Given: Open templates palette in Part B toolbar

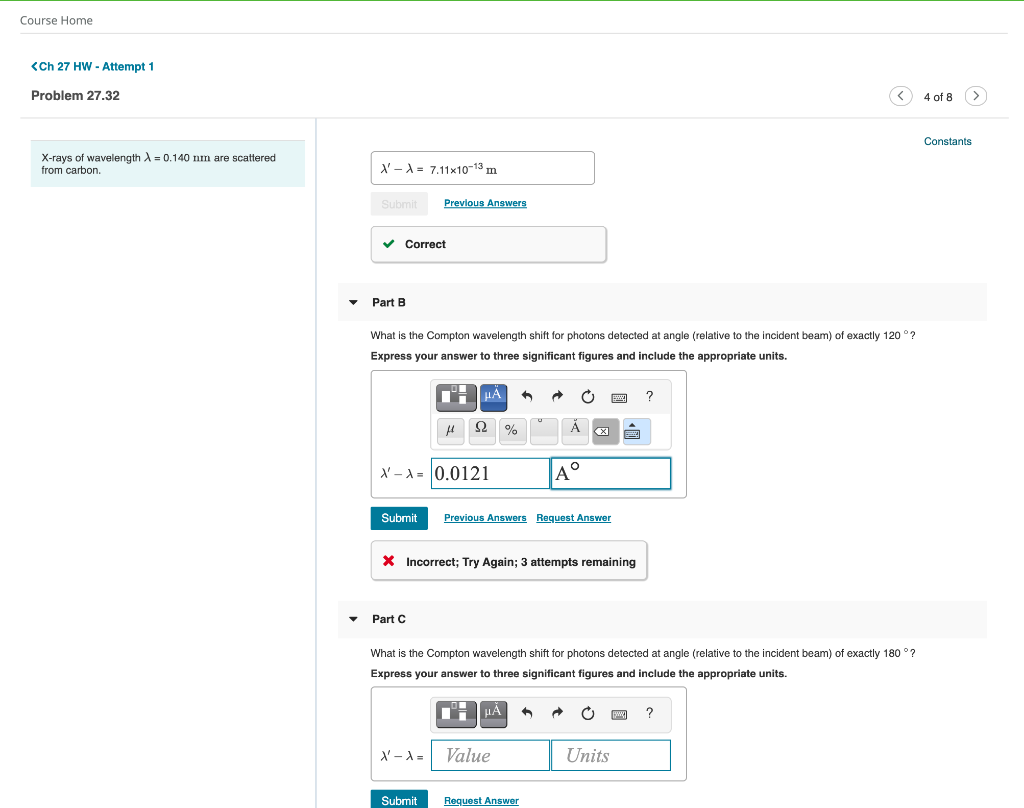Looking at the screenshot, I should [456, 396].
